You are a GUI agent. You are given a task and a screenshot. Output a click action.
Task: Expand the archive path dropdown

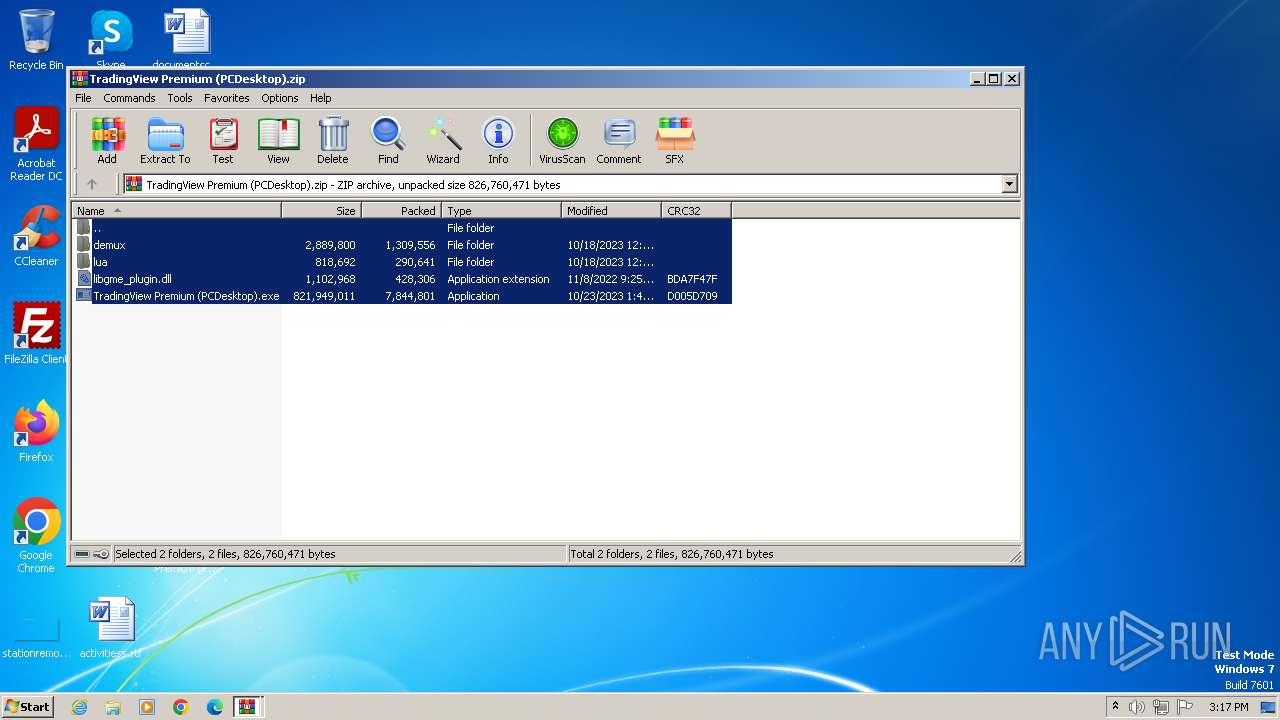click(x=1009, y=184)
